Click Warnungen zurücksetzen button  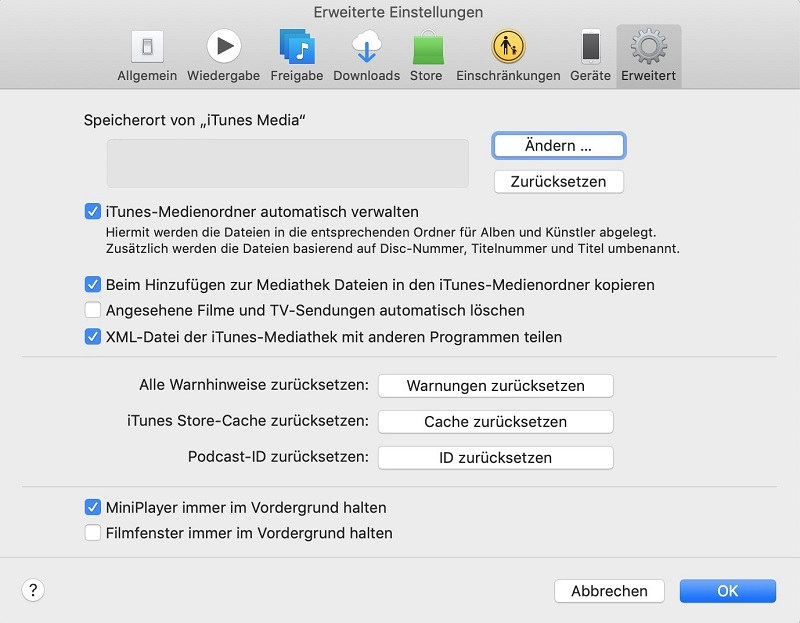point(495,386)
